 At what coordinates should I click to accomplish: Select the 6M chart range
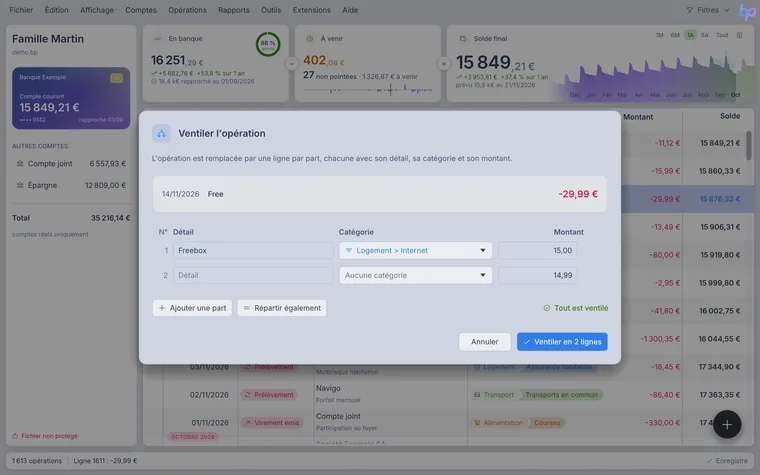point(675,35)
